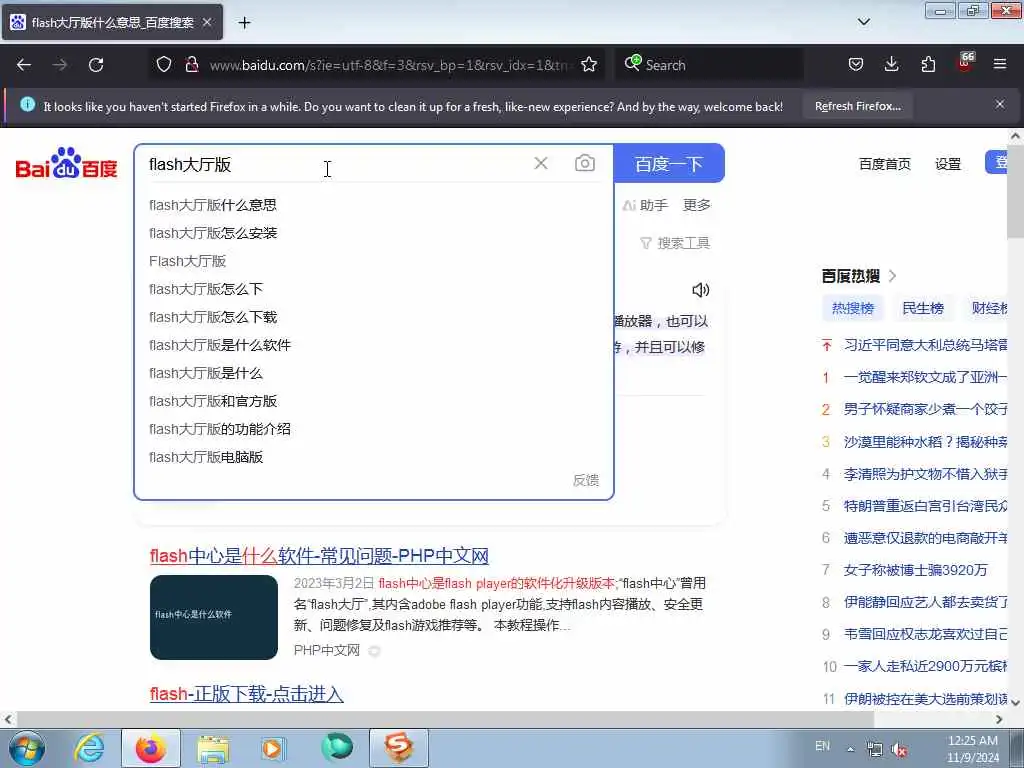
Task: Open Windows Start menu orb
Action: coord(27,748)
